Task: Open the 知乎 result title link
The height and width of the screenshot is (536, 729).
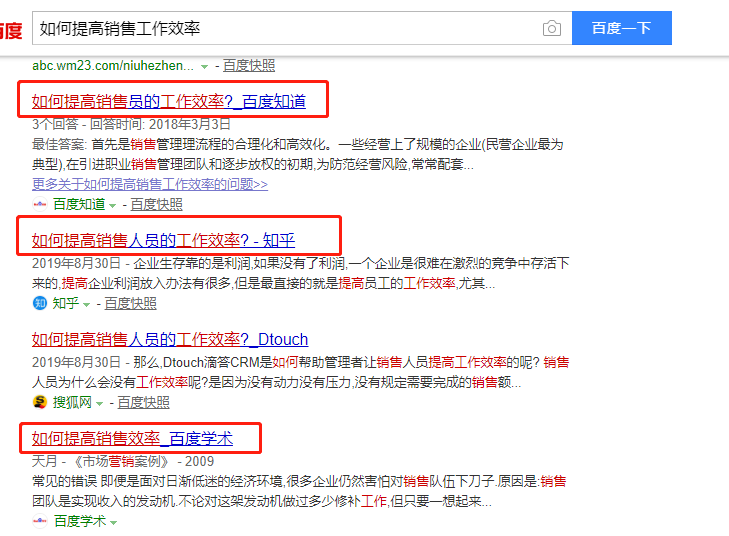Action: (163, 240)
